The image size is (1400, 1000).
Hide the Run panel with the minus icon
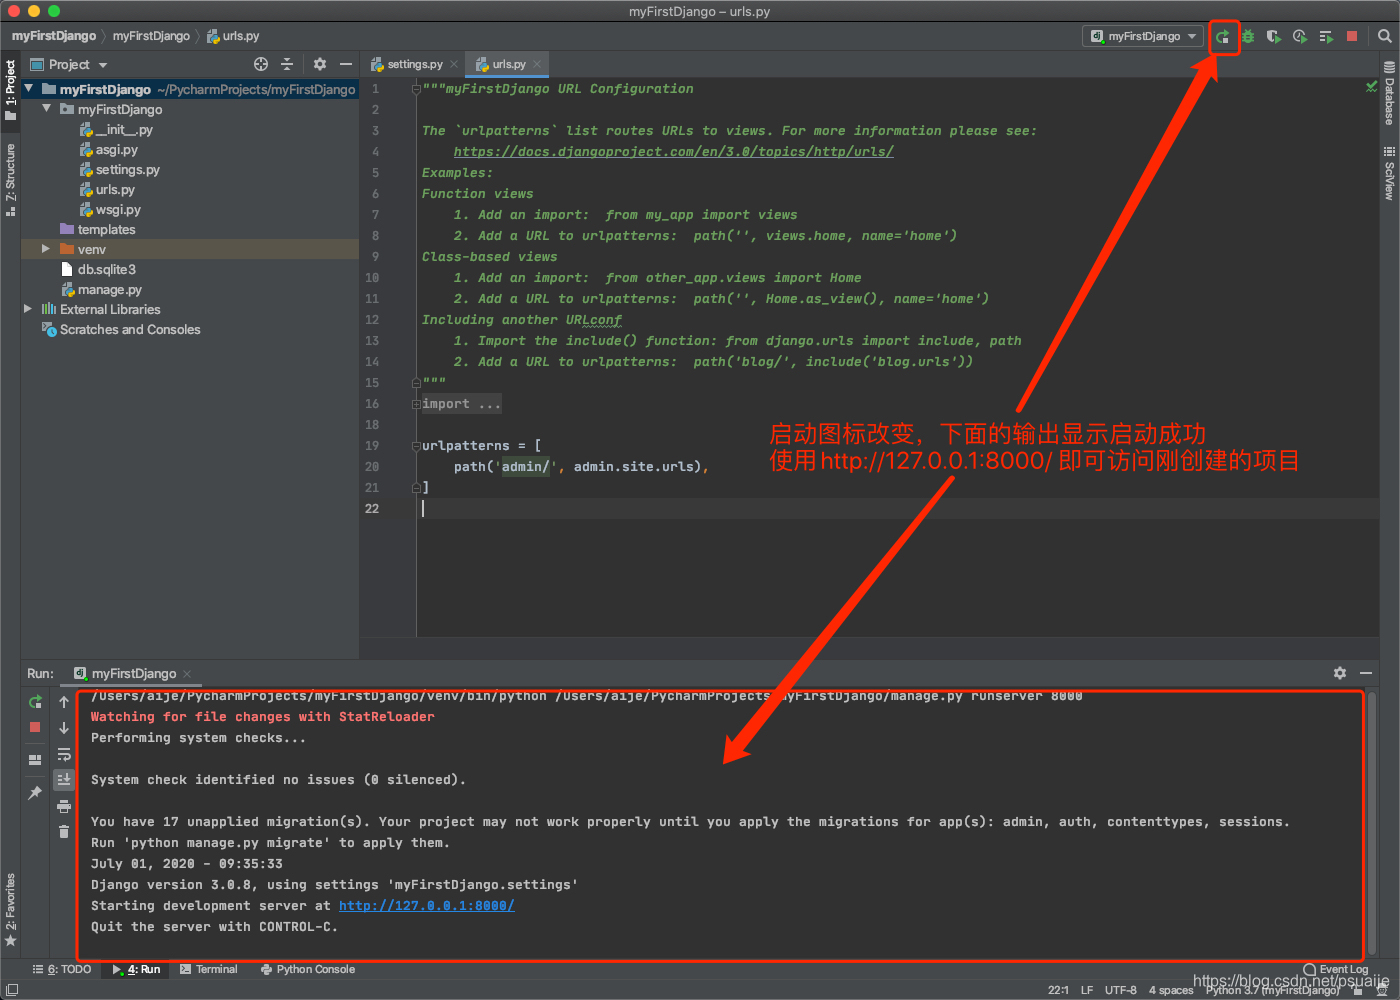pos(1366,673)
